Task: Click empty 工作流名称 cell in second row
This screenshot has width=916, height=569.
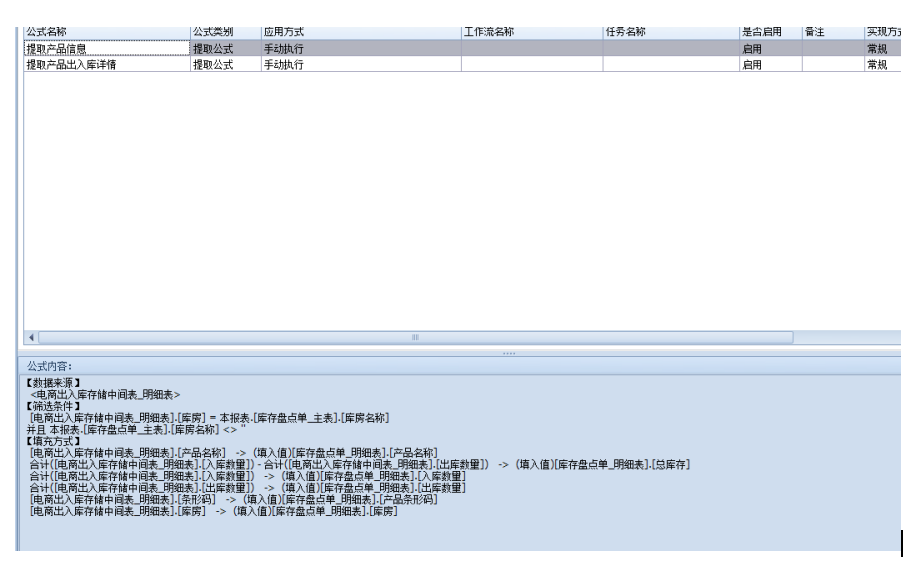Action: [x=530, y=64]
